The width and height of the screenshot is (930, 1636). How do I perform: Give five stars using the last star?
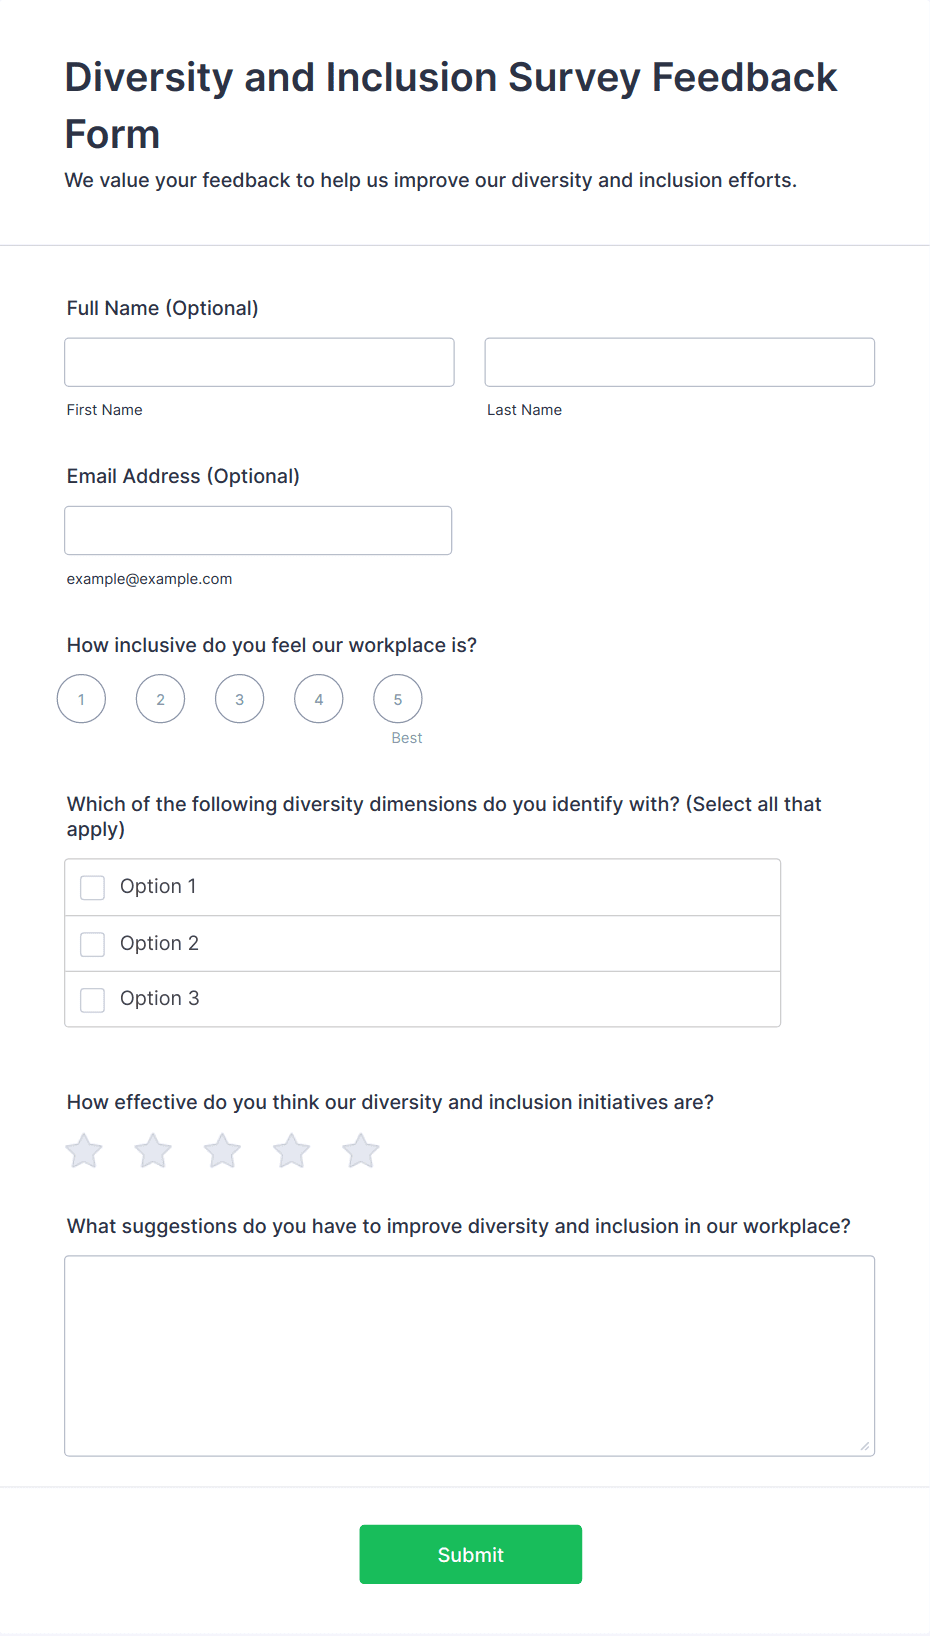pyautogui.click(x=361, y=1151)
